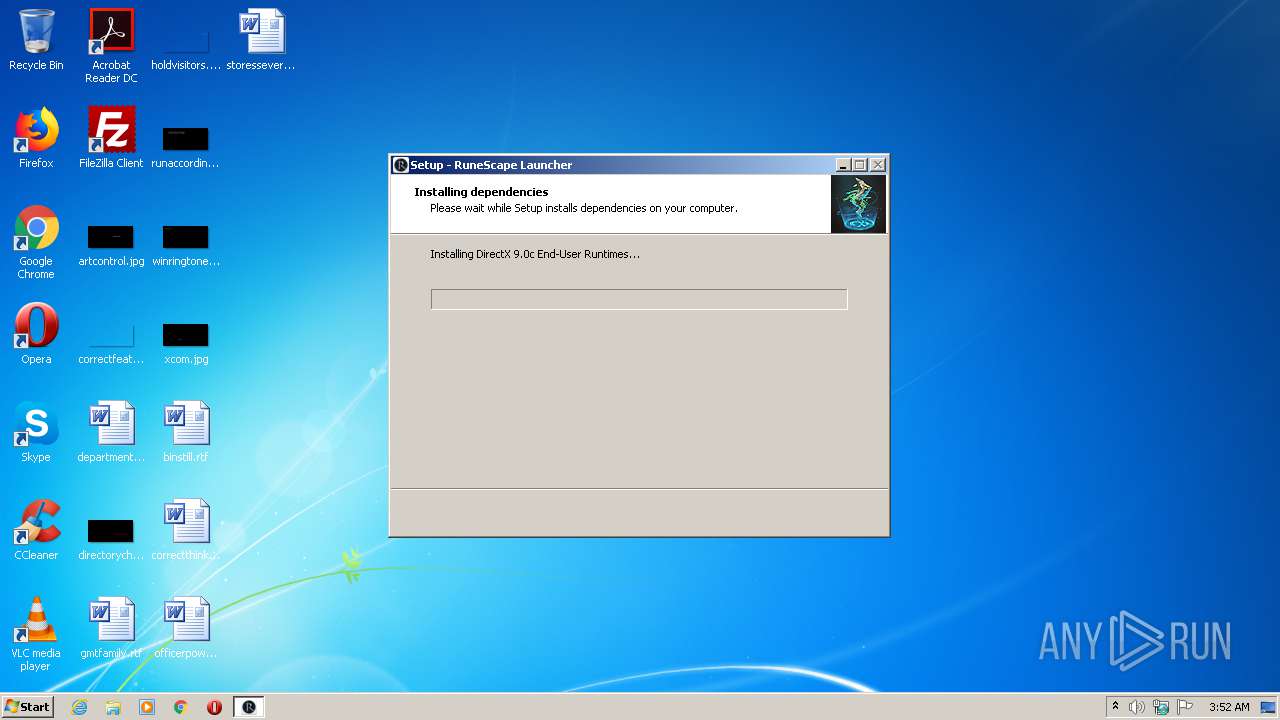
Task: Click the Start button
Action: 27,706
